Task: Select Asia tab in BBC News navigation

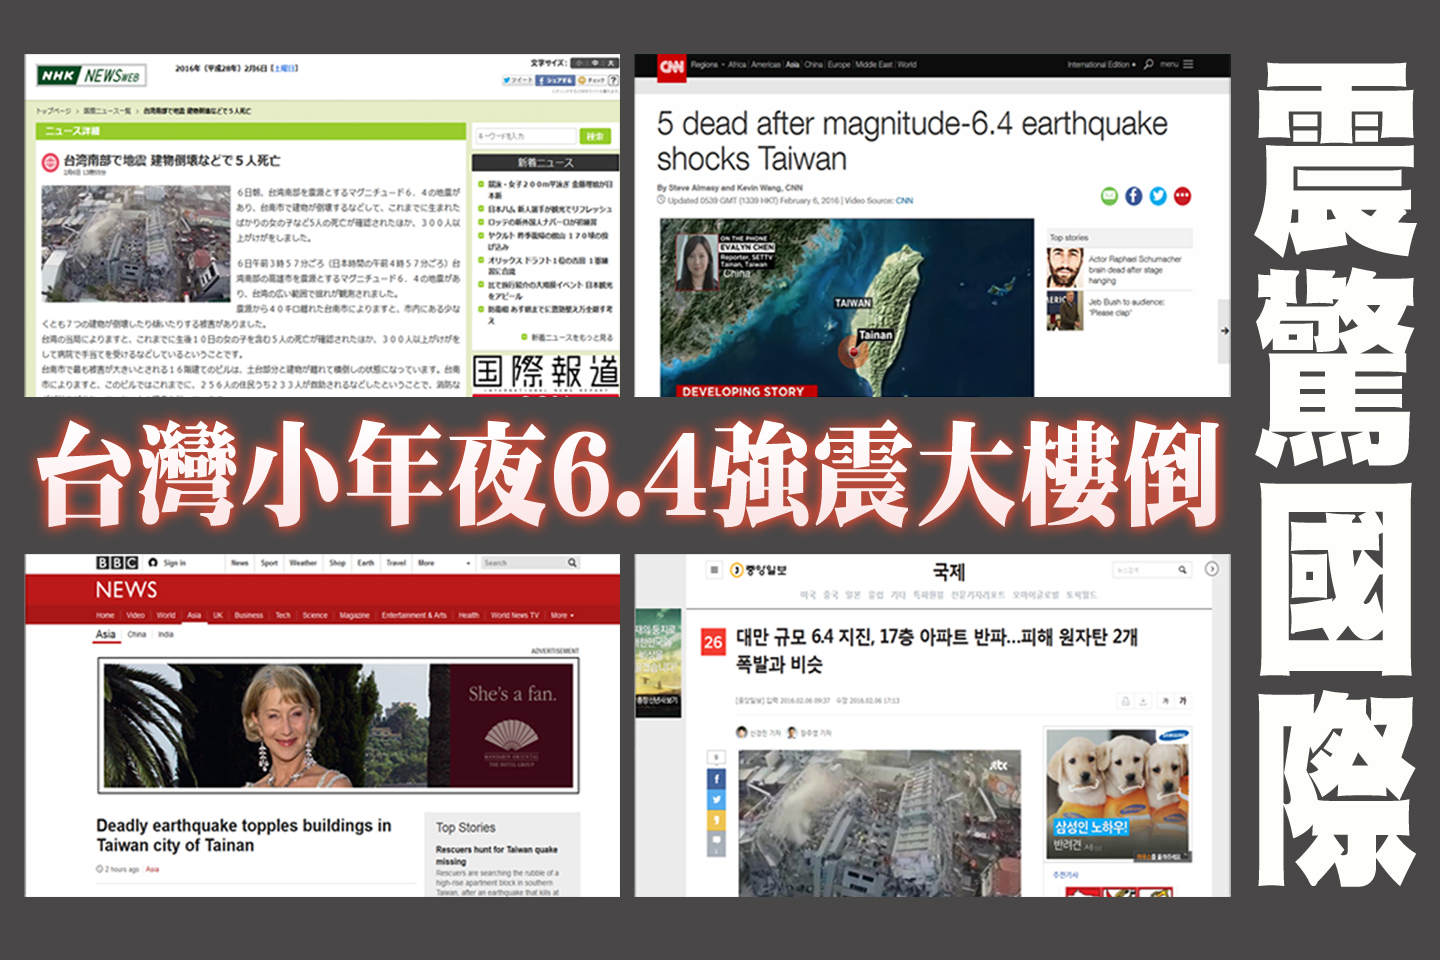Action: click(194, 615)
